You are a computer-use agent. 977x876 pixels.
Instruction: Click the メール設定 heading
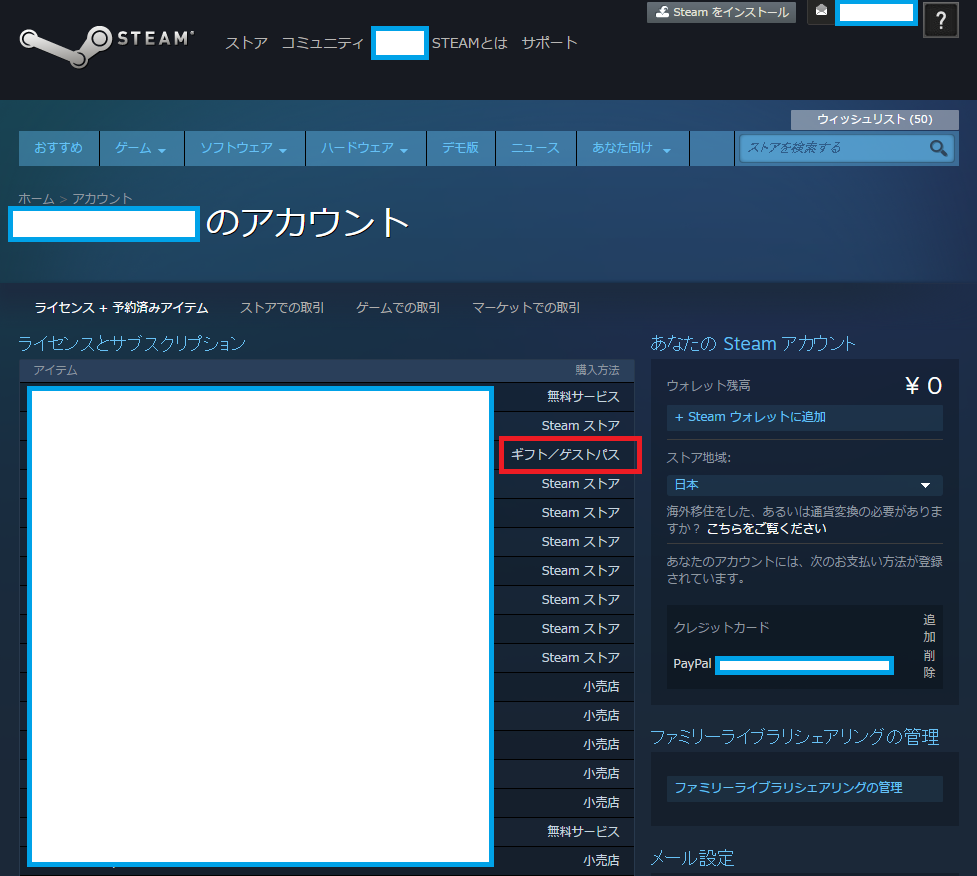(x=692, y=858)
